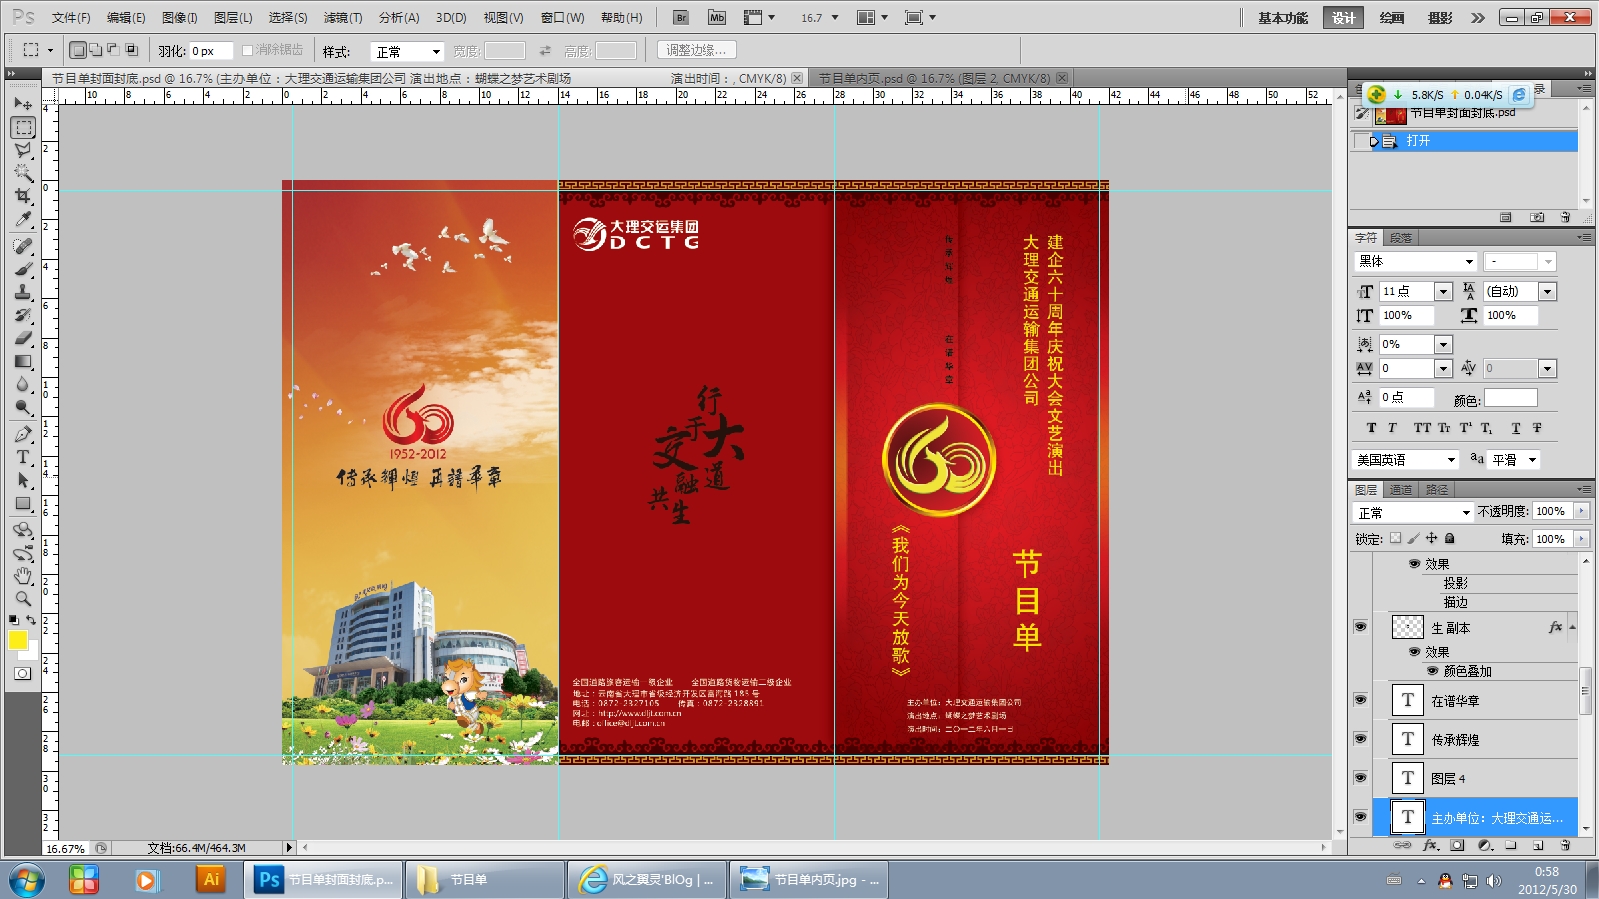This screenshot has width=1599, height=899.
Task: Toggle visibility of 传承辉煌 layer
Action: pyautogui.click(x=1360, y=739)
